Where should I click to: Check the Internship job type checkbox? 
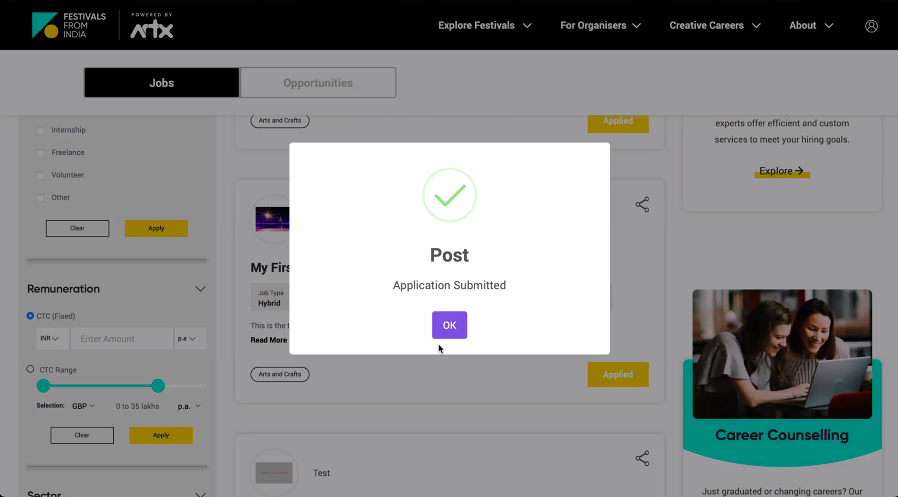click(40, 130)
